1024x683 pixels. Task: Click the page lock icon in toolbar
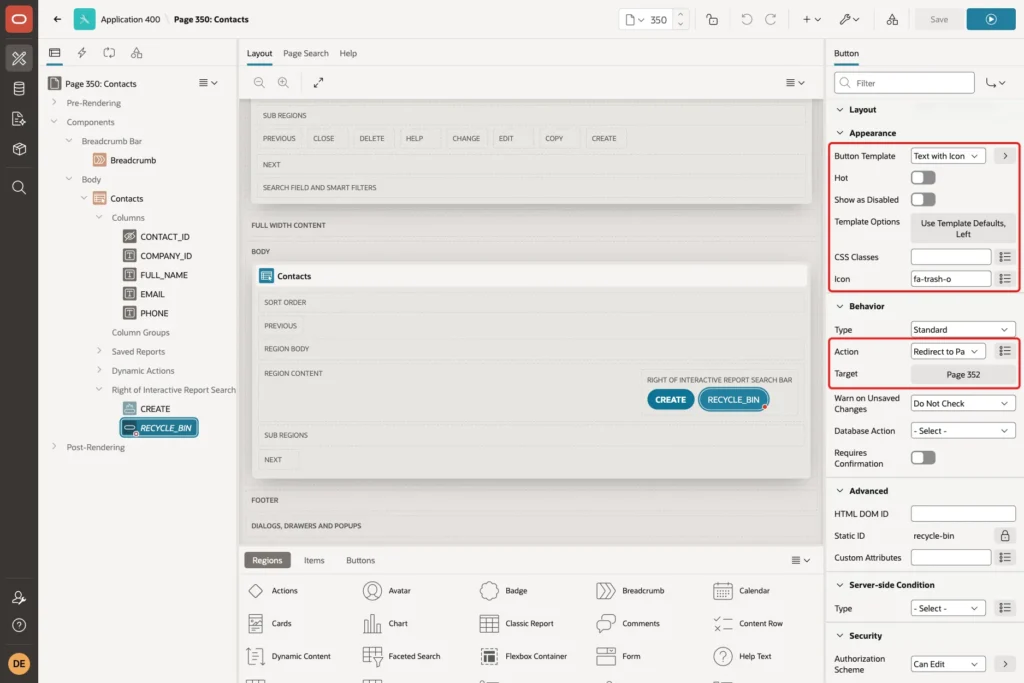[712, 20]
